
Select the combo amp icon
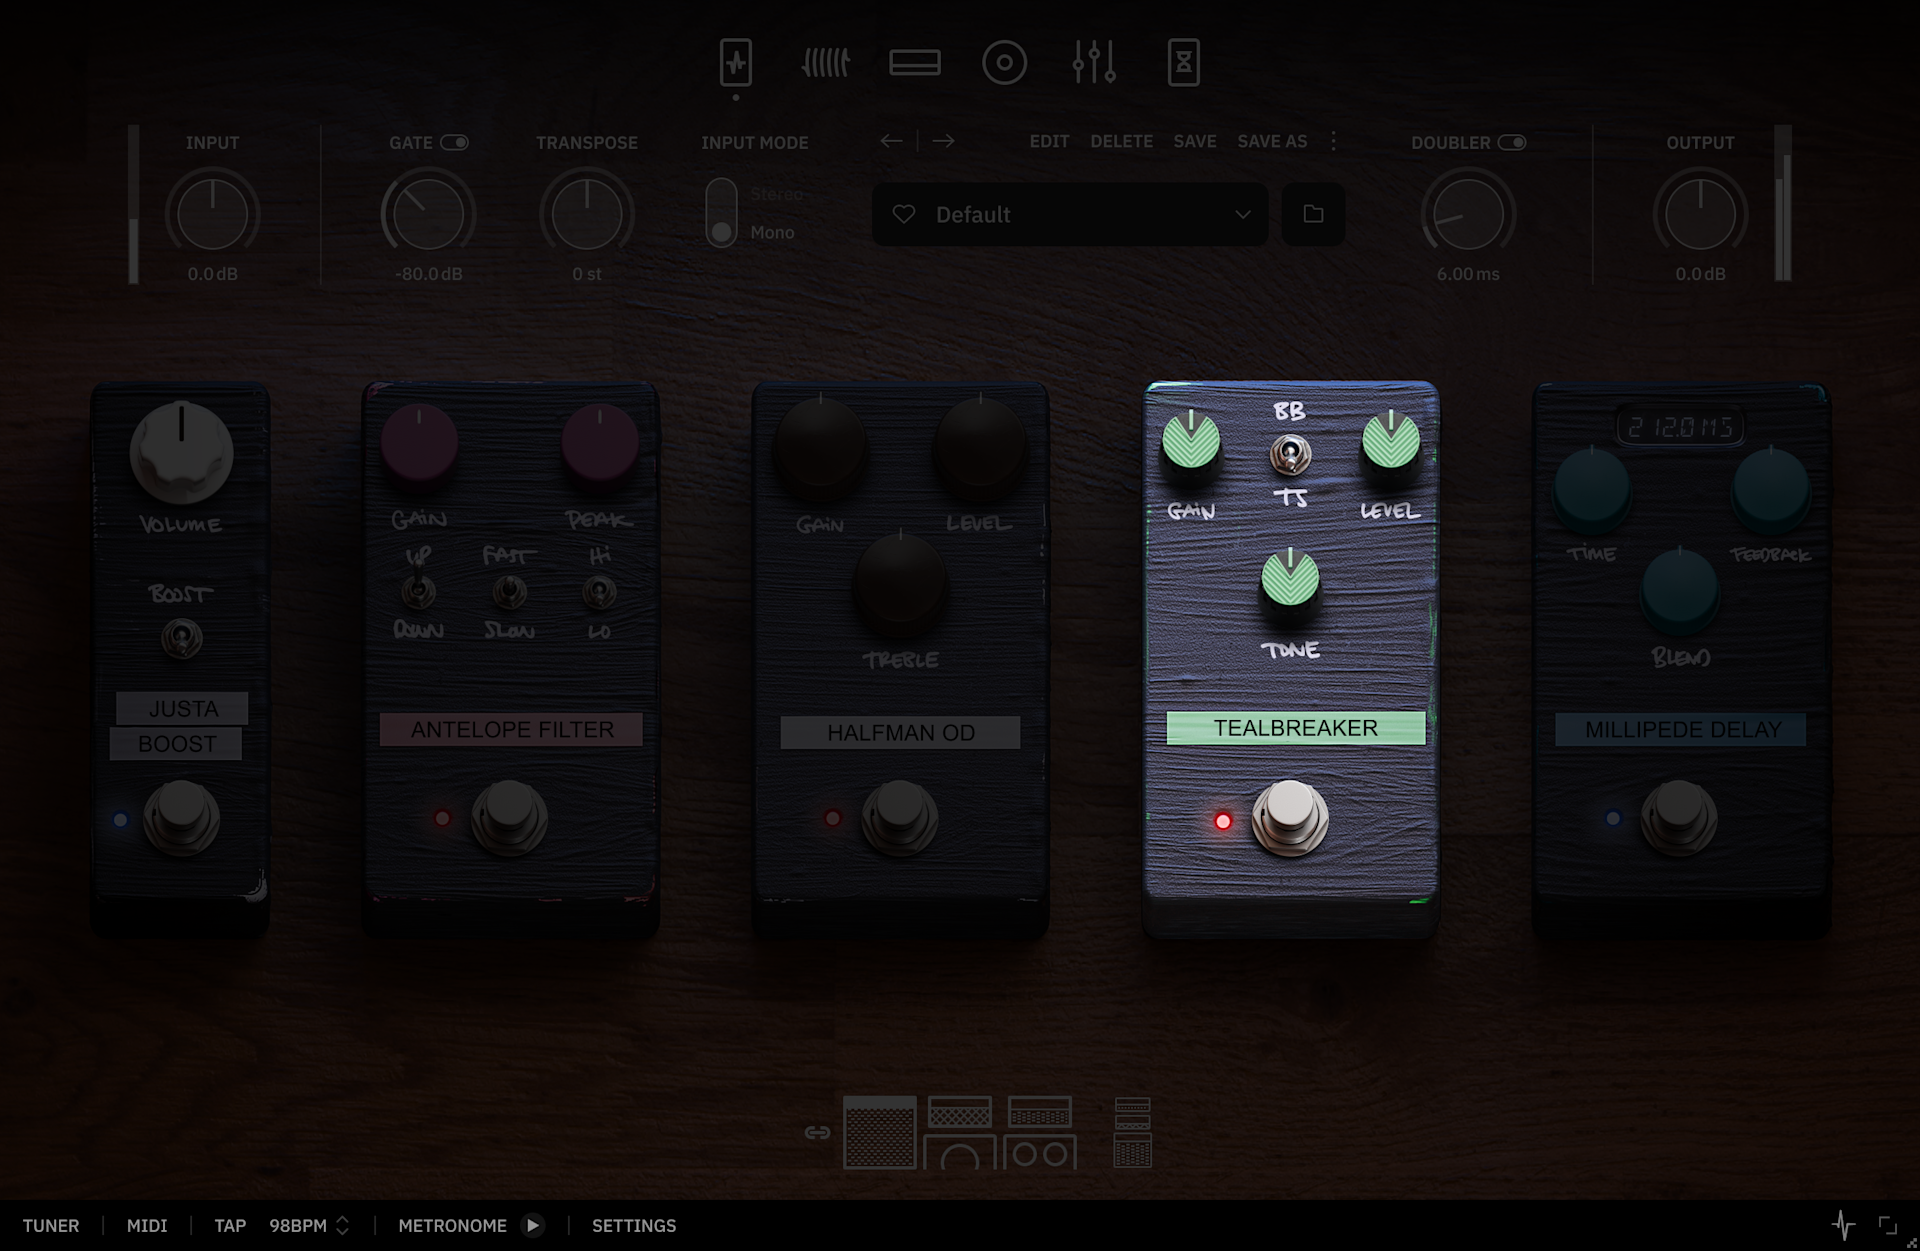pos(880,1132)
